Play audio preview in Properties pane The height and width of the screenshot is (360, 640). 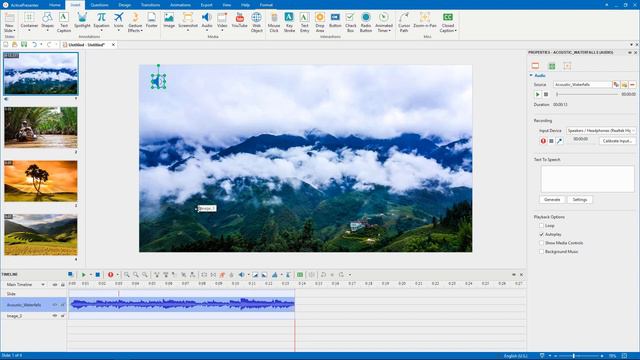538,94
